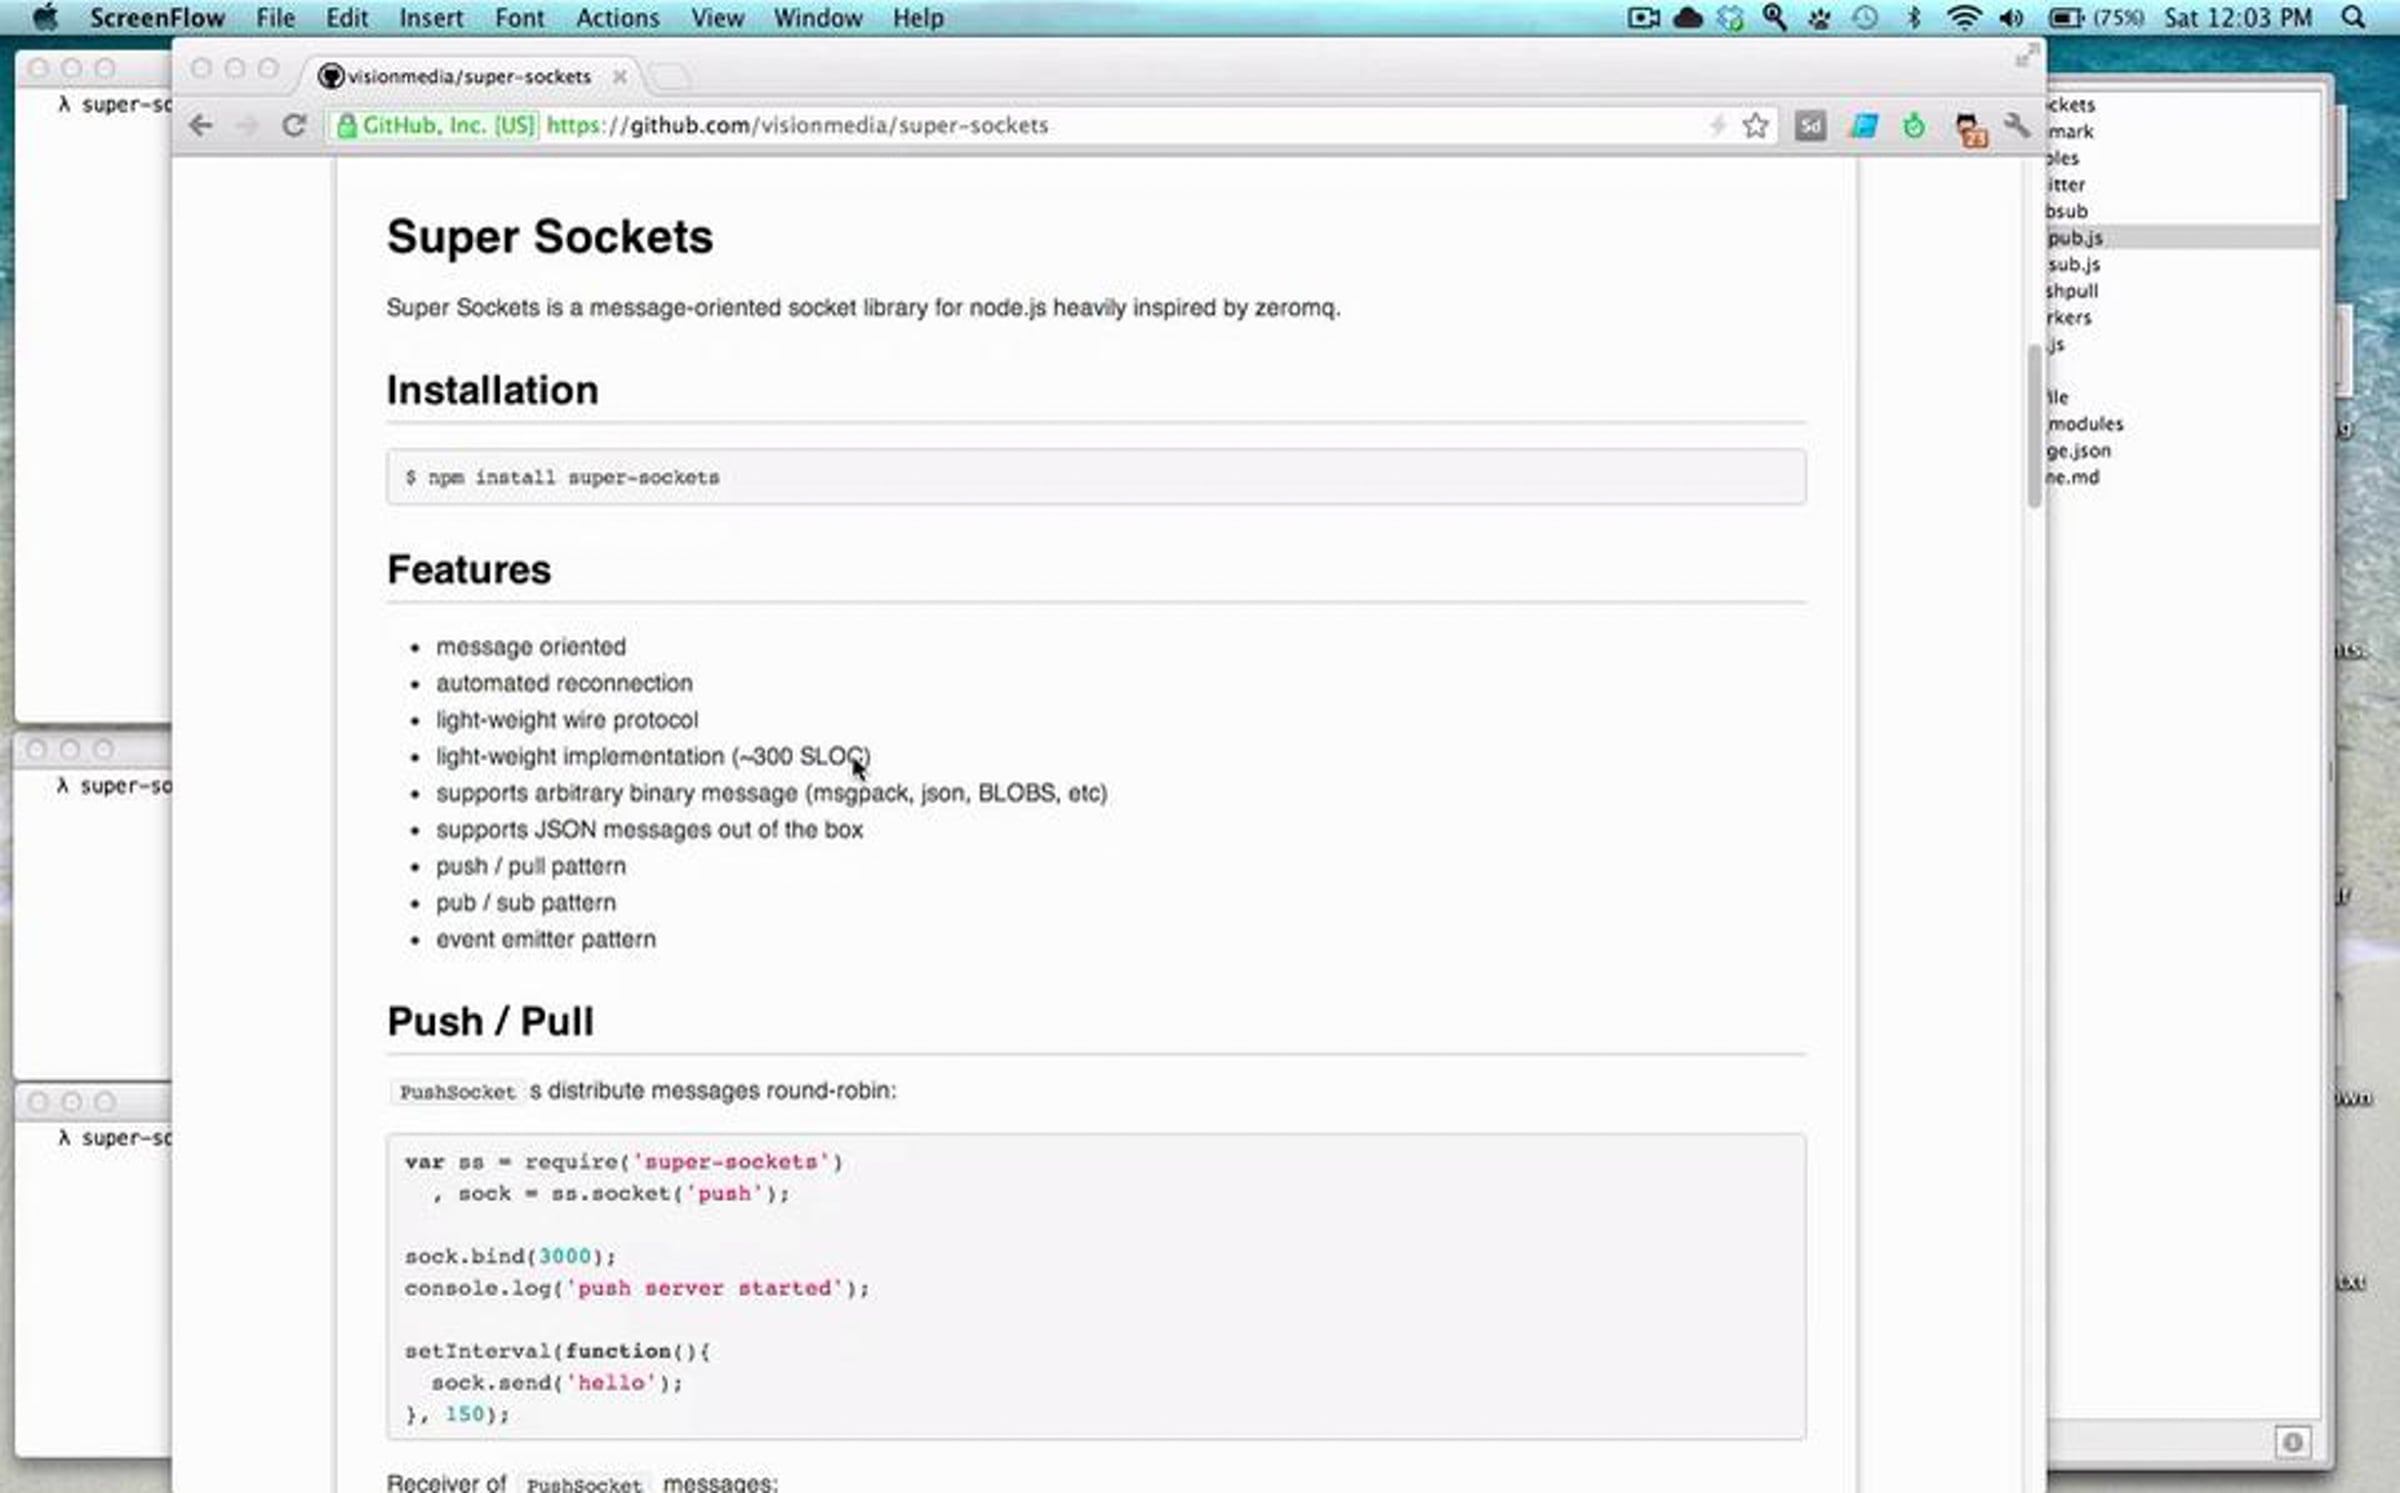Click the browser Back arrow
Image resolution: width=2400 pixels, height=1493 pixels.
(201, 126)
